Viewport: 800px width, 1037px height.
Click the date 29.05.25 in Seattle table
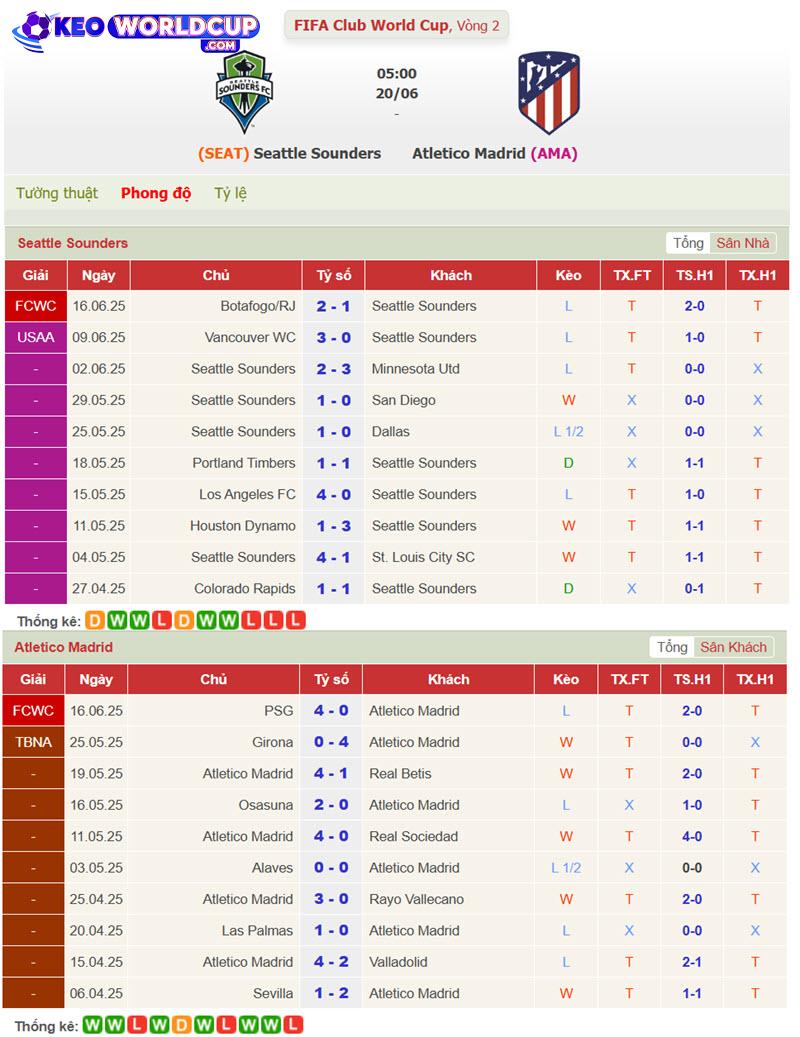tap(99, 400)
